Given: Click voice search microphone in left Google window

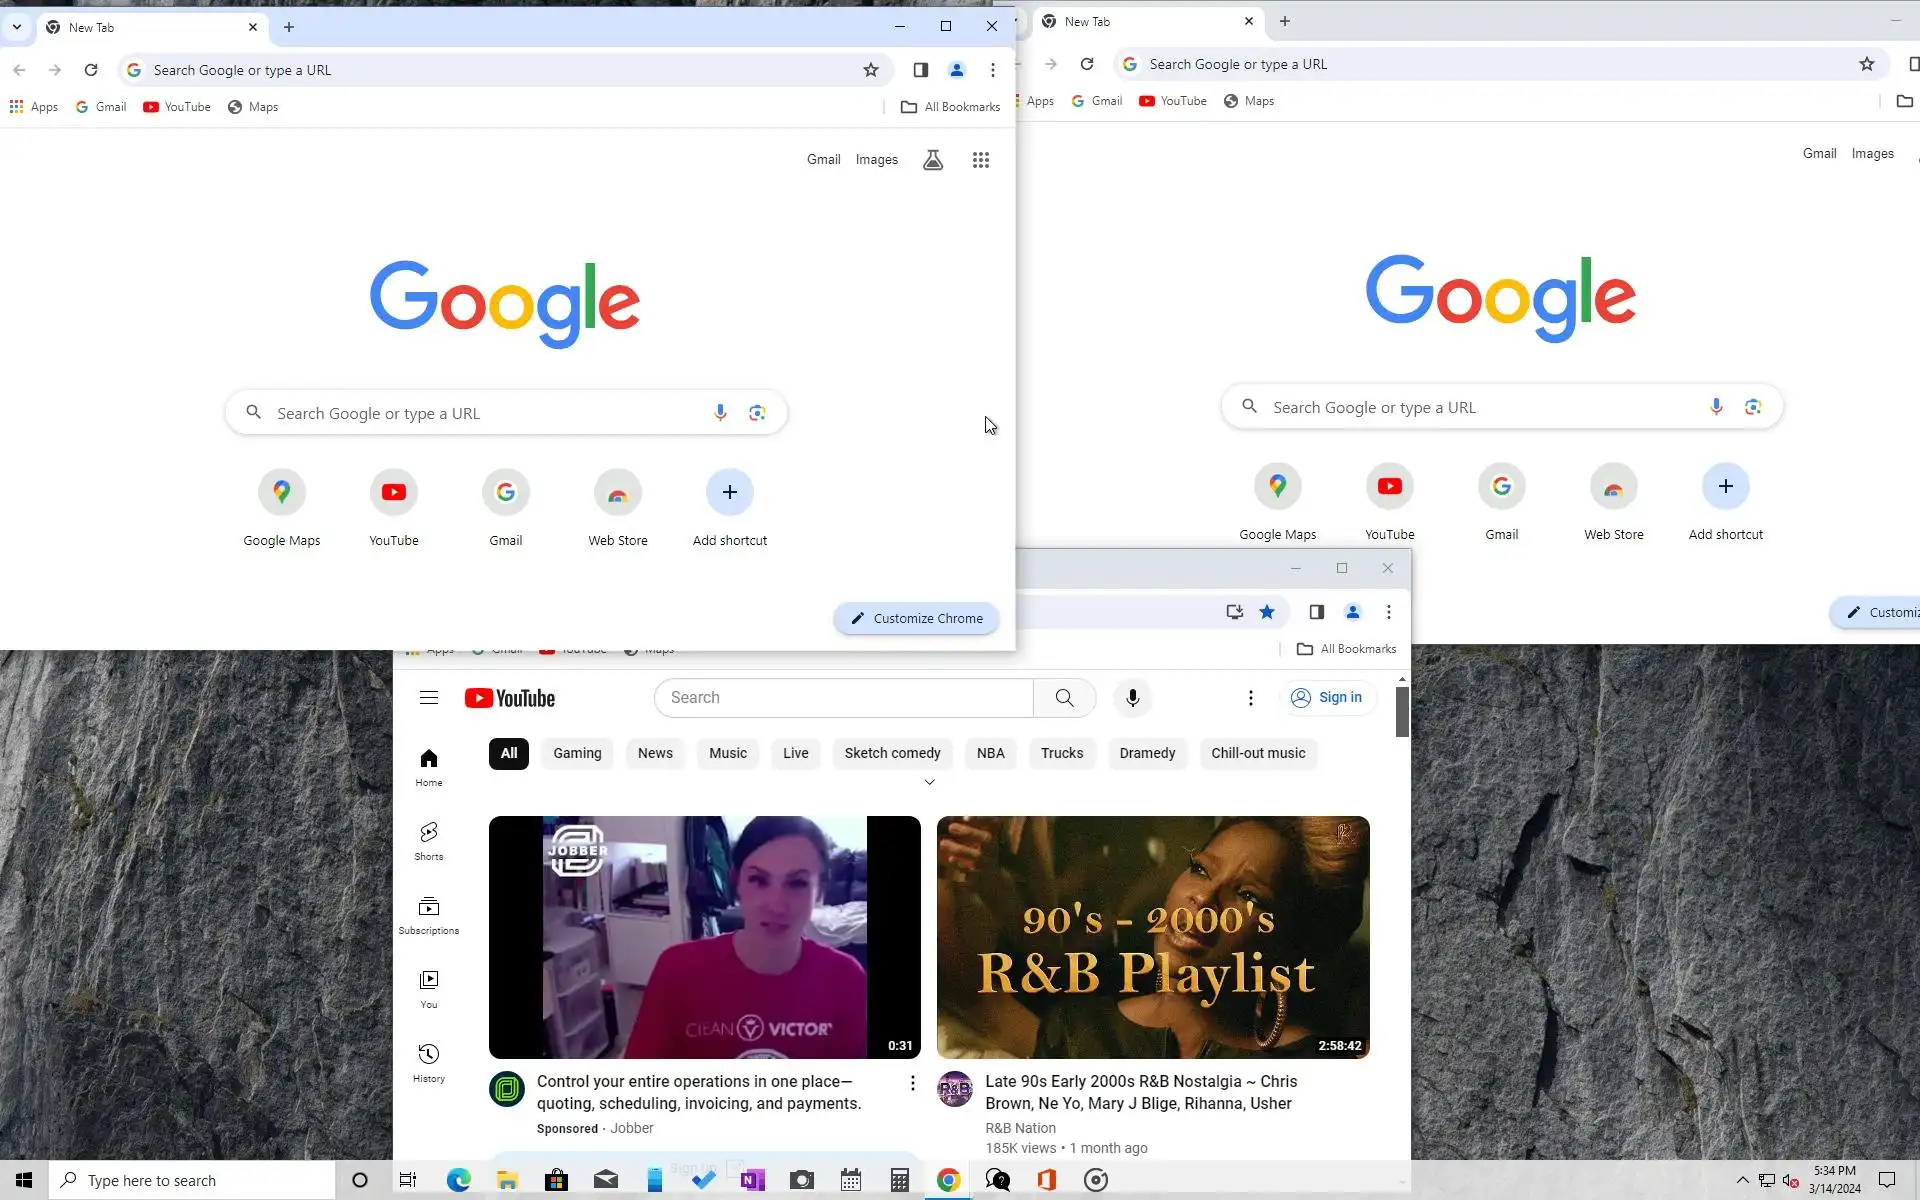Looking at the screenshot, I should coord(720,413).
